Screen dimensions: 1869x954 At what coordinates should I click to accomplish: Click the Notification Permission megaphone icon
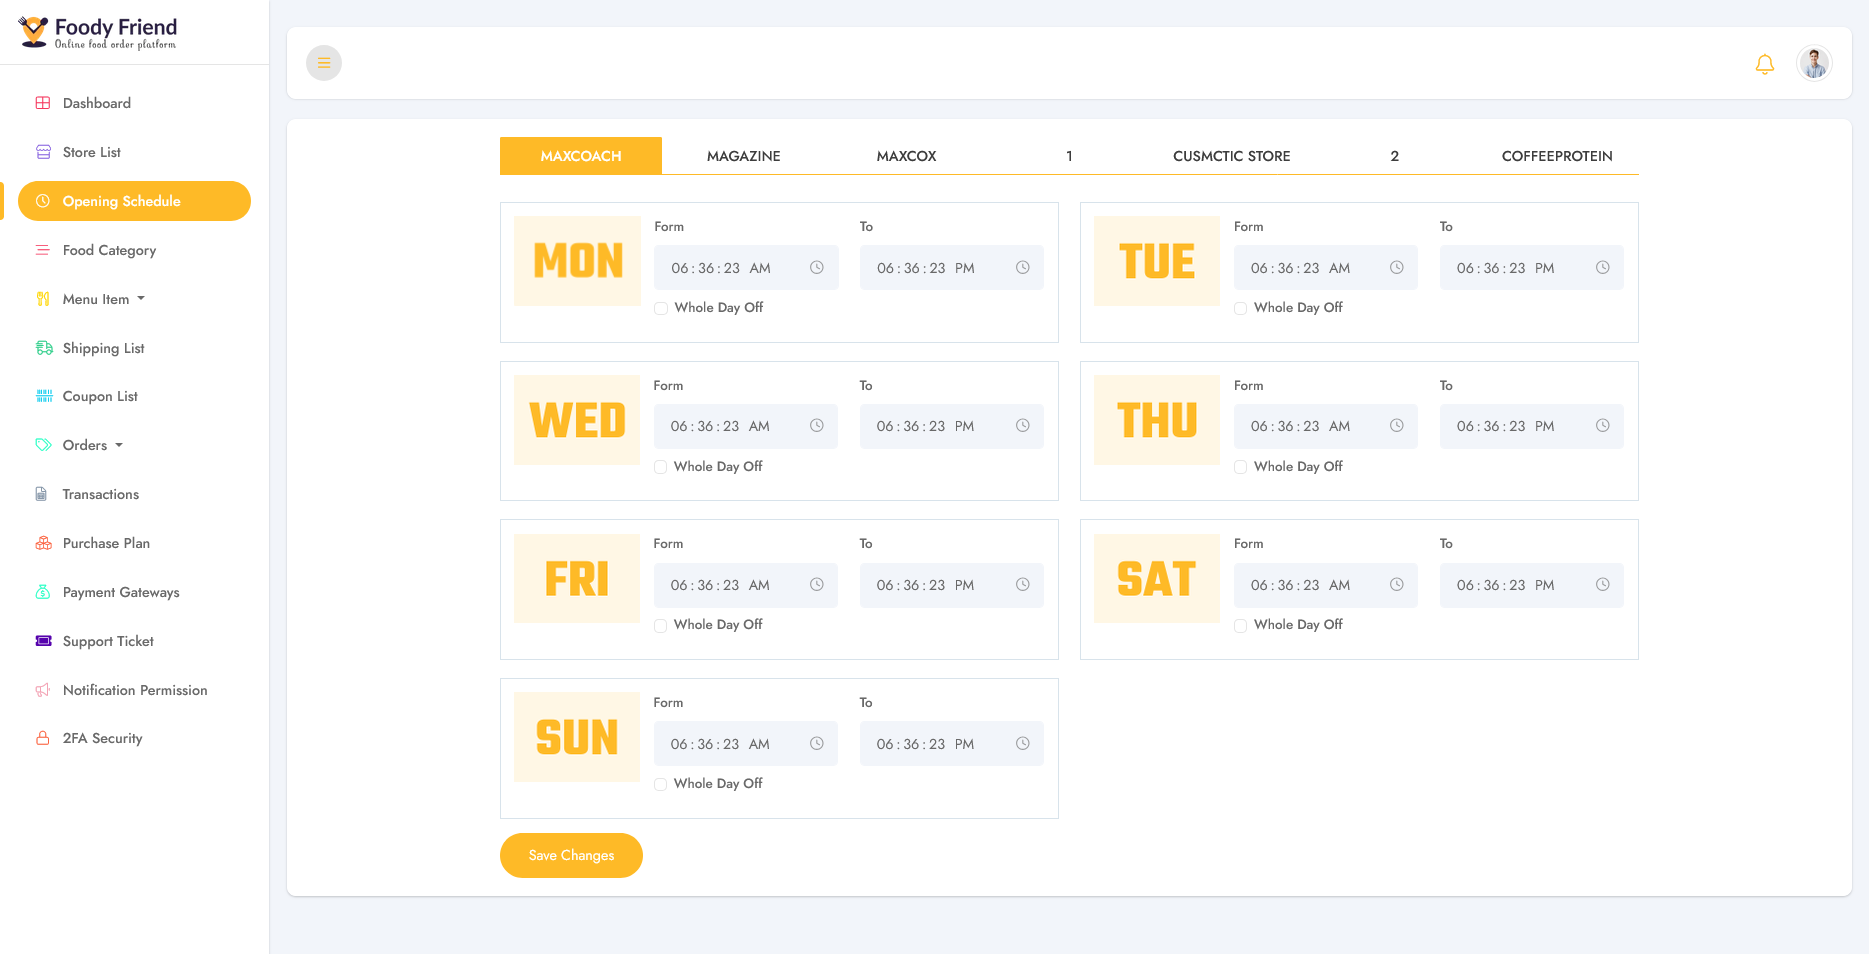point(43,690)
